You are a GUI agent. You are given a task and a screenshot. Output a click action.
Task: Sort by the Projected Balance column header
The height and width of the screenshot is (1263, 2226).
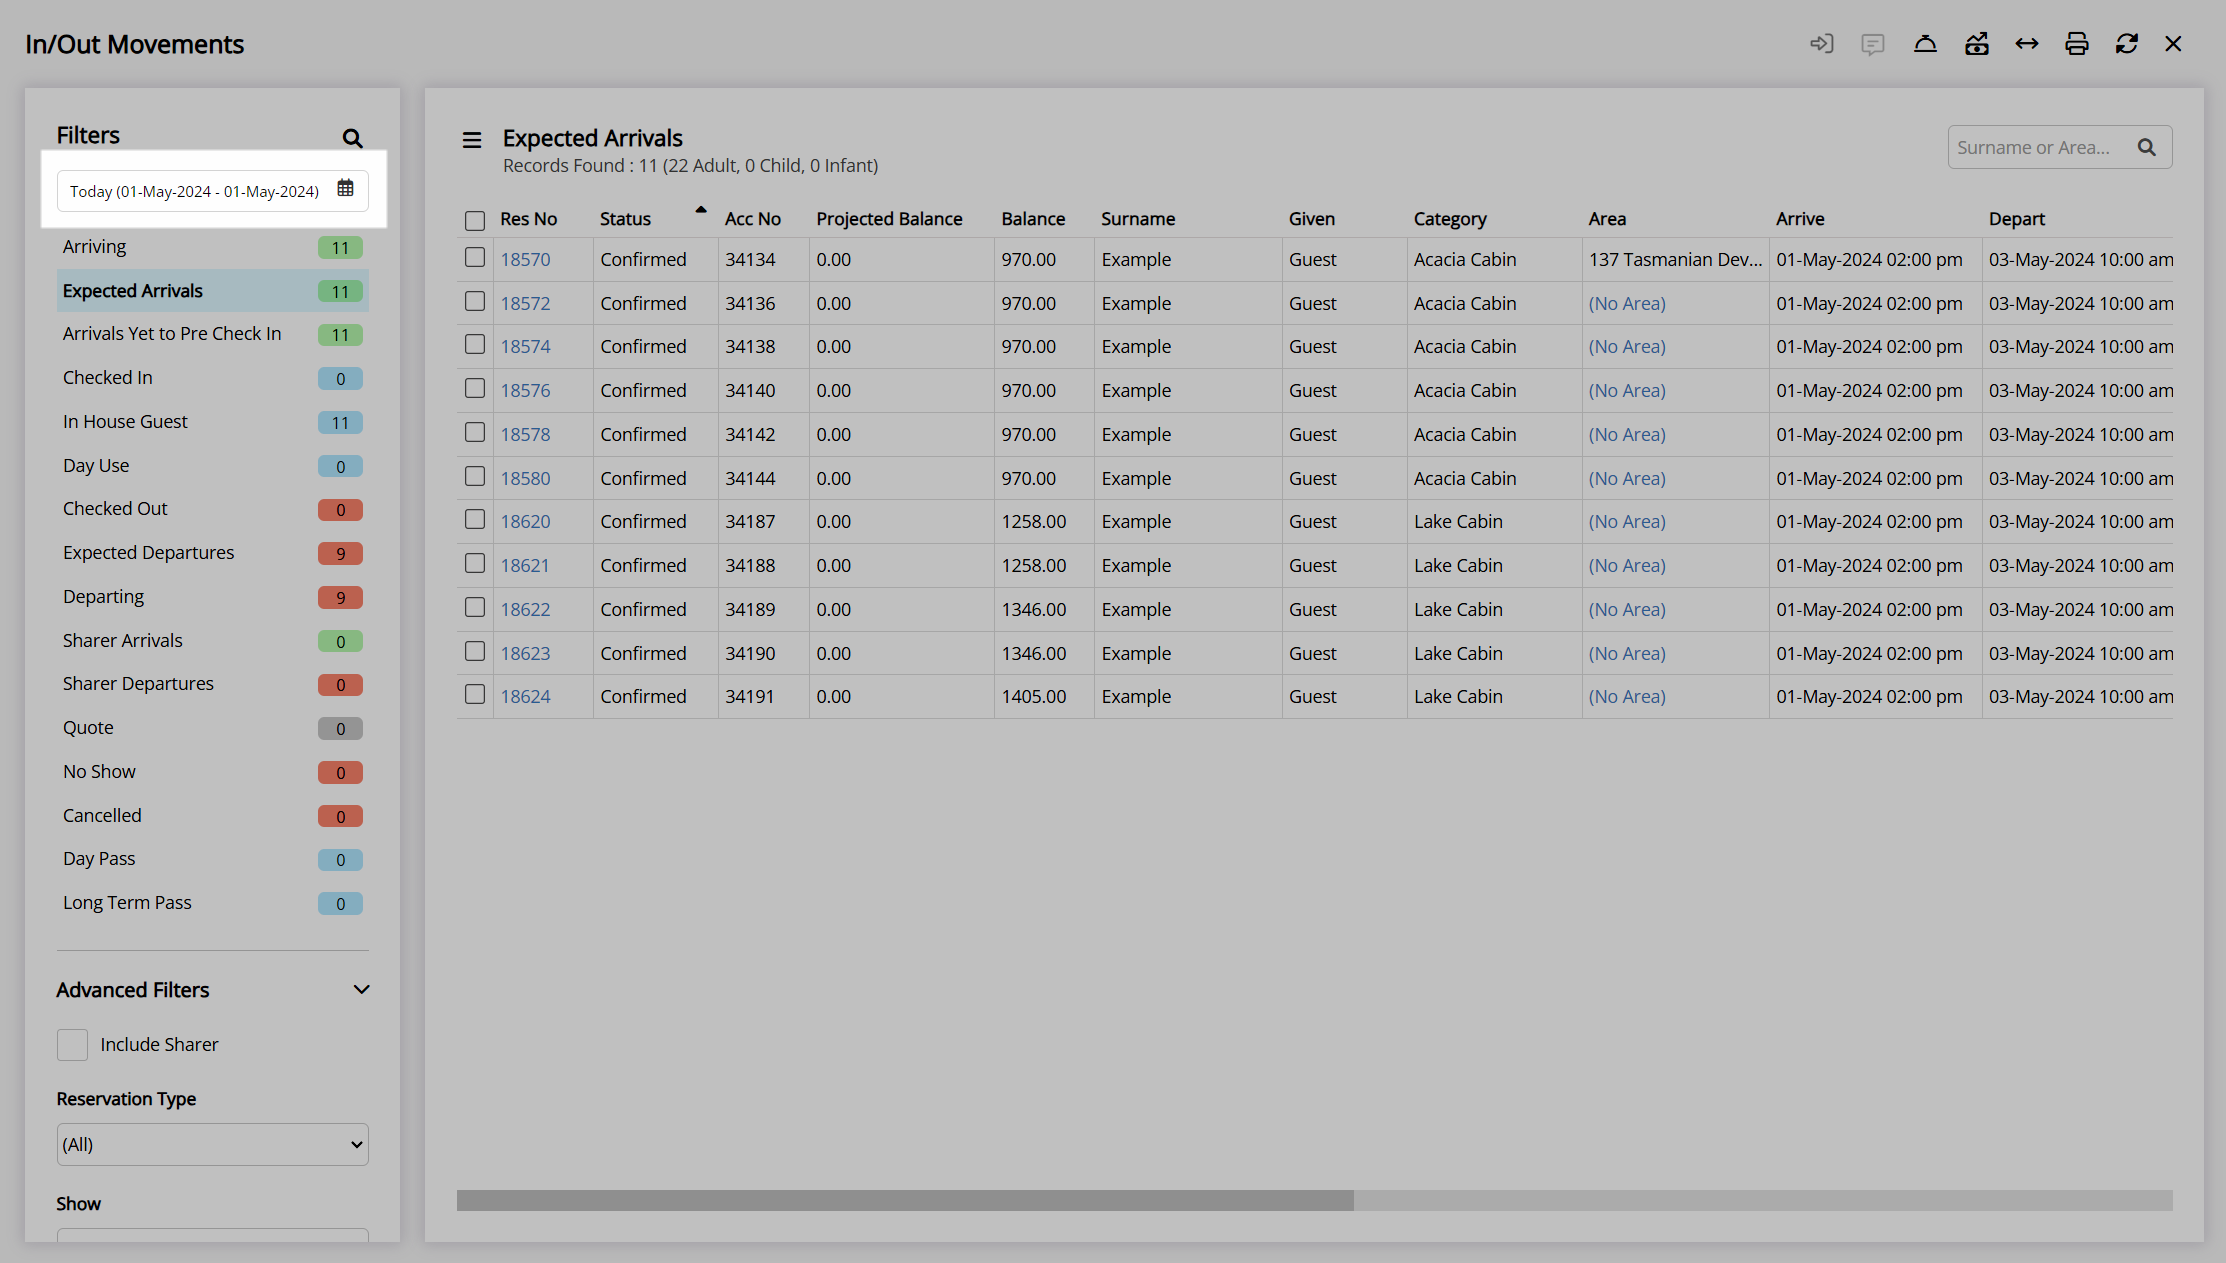pos(889,219)
